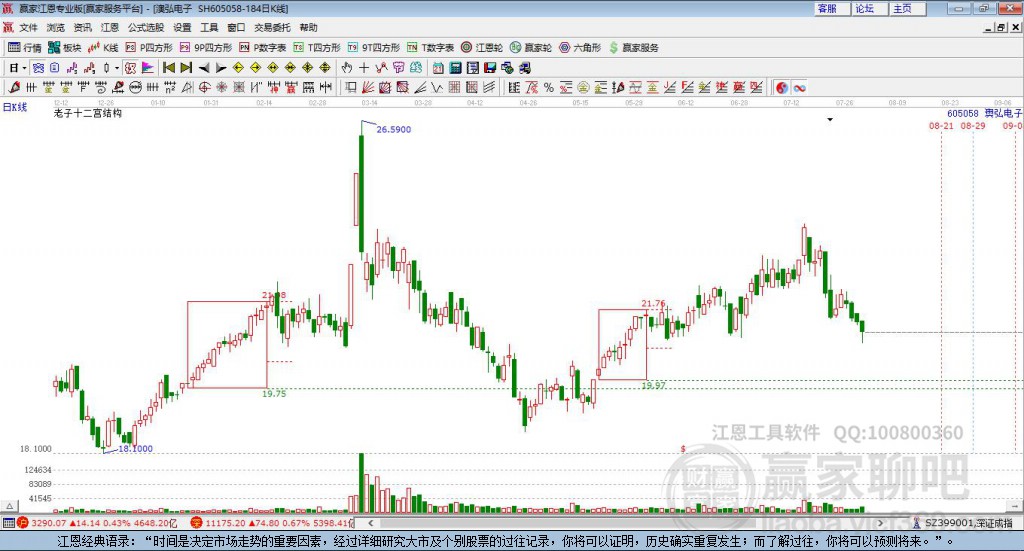Jump to the first bar icon
Viewport: 1024px width, 551px height.
[x=168, y=68]
